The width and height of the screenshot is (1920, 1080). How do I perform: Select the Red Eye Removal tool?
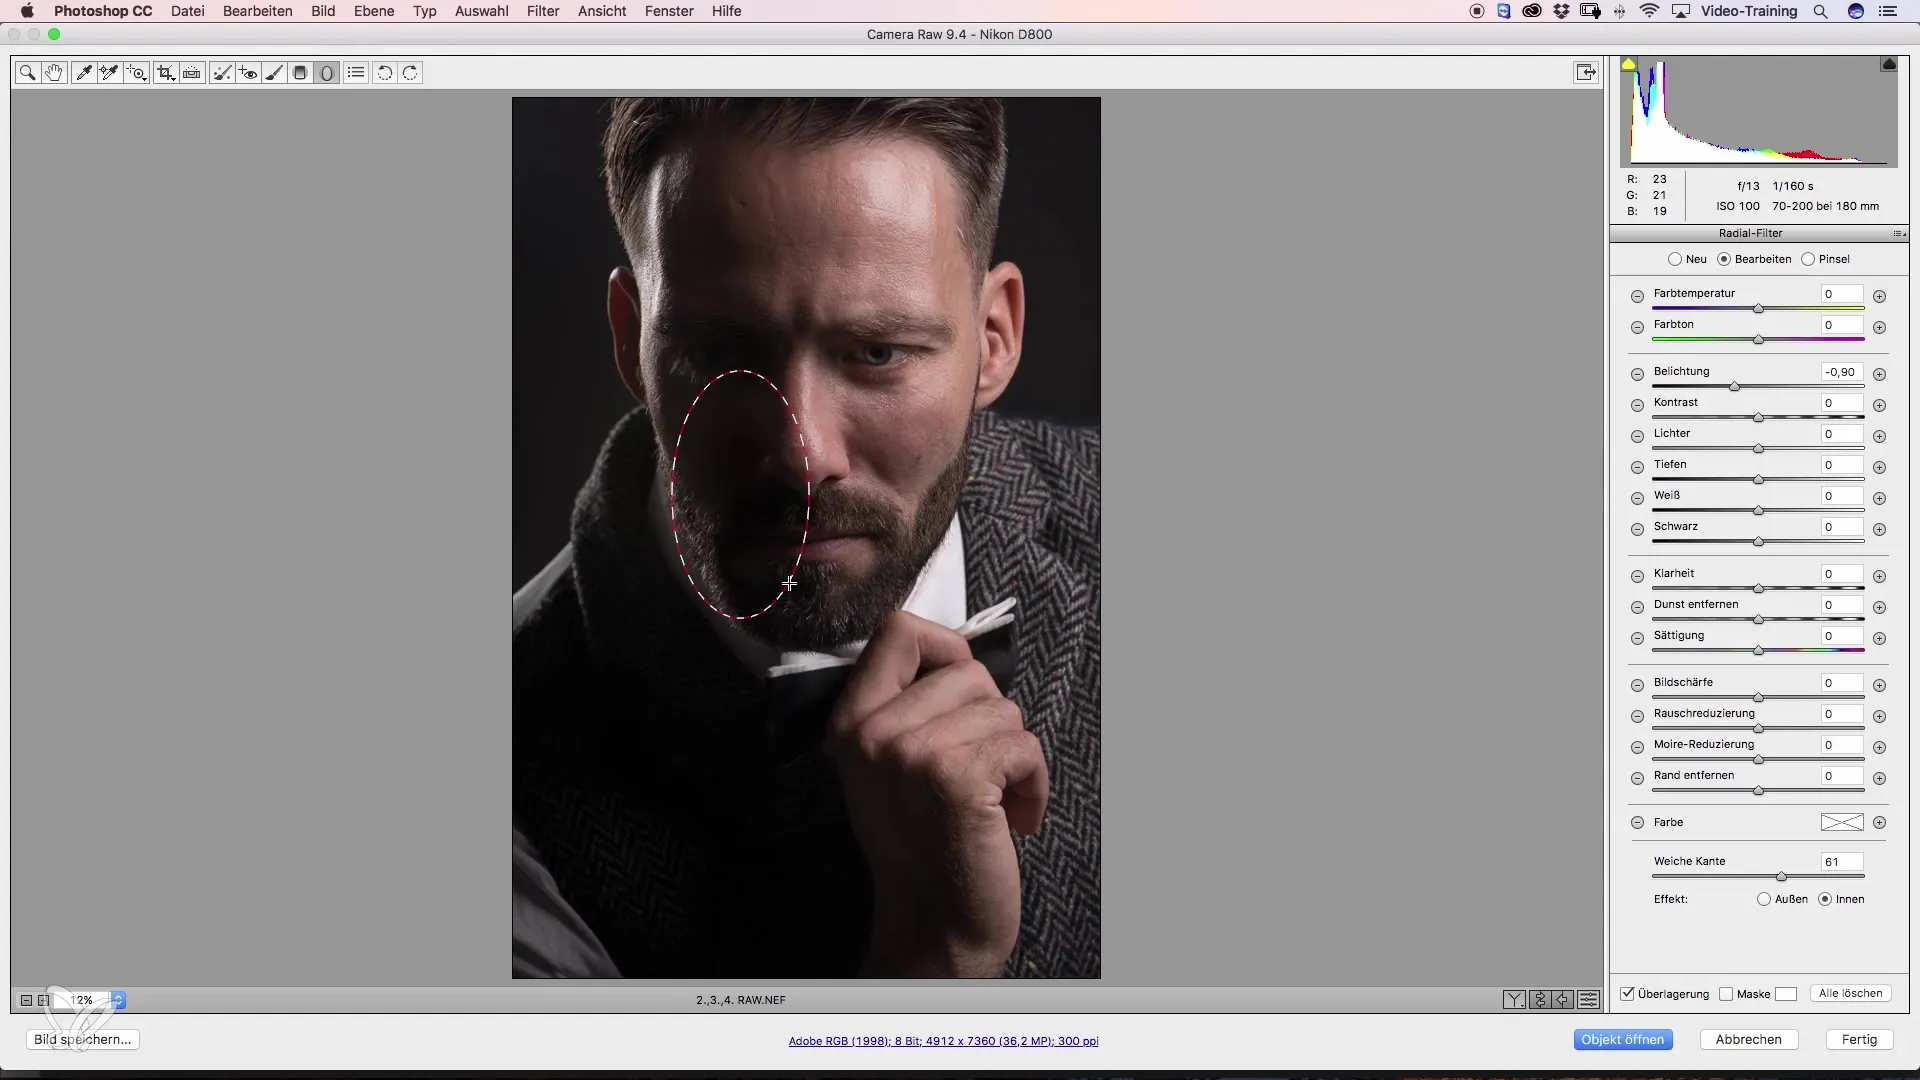click(248, 73)
